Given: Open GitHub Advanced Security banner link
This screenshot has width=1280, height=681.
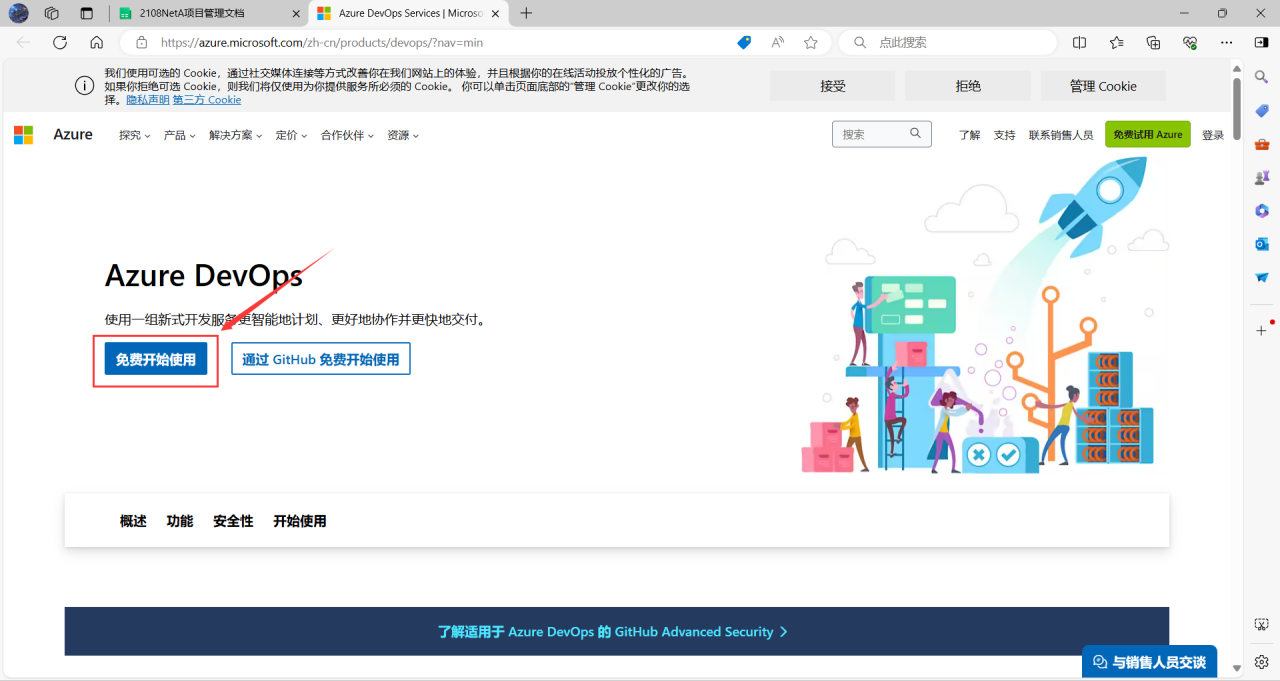Looking at the screenshot, I should 613,632.
